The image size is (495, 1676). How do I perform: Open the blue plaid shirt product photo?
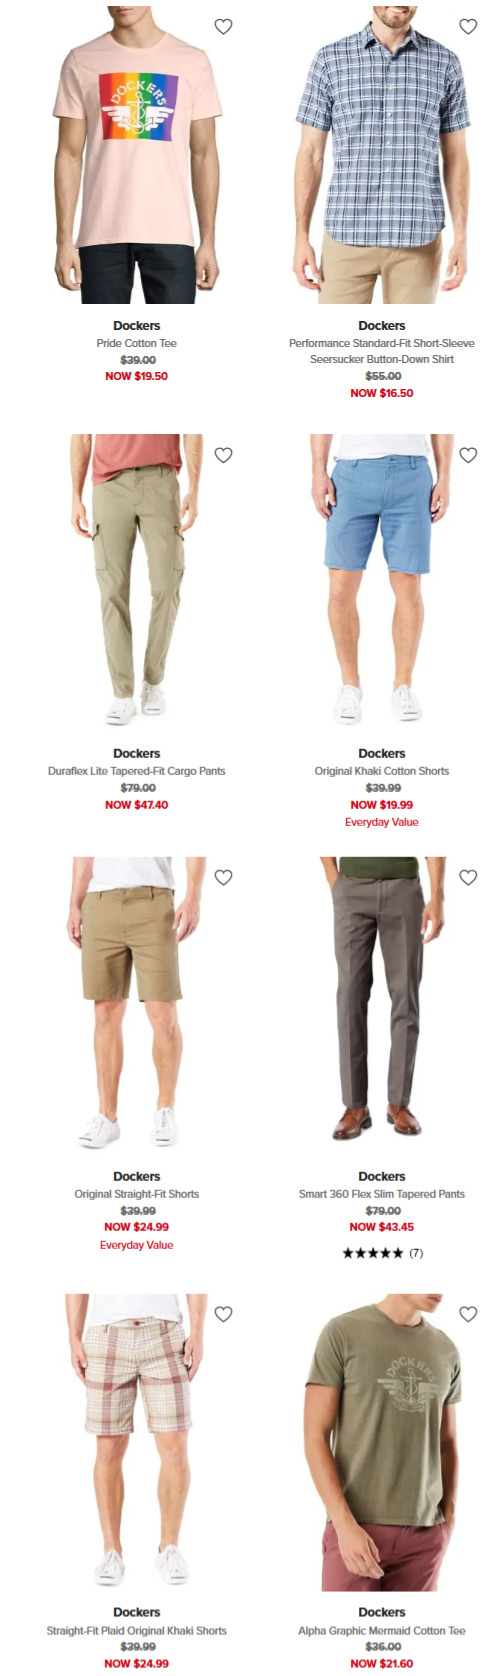click(x=382, y=154)
